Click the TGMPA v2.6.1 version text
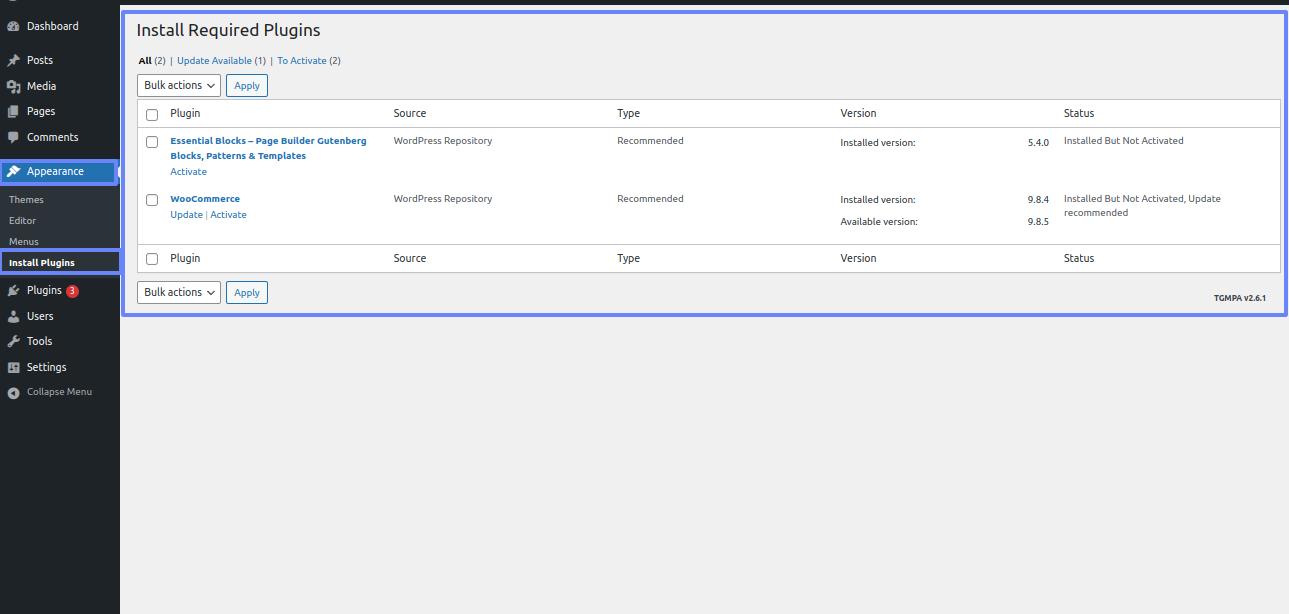This screenshot has height=614, width=1289. 1240,298
